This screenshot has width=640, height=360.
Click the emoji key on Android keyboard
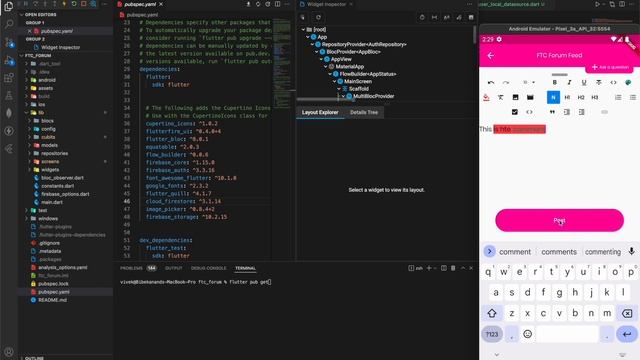[527, 334]
